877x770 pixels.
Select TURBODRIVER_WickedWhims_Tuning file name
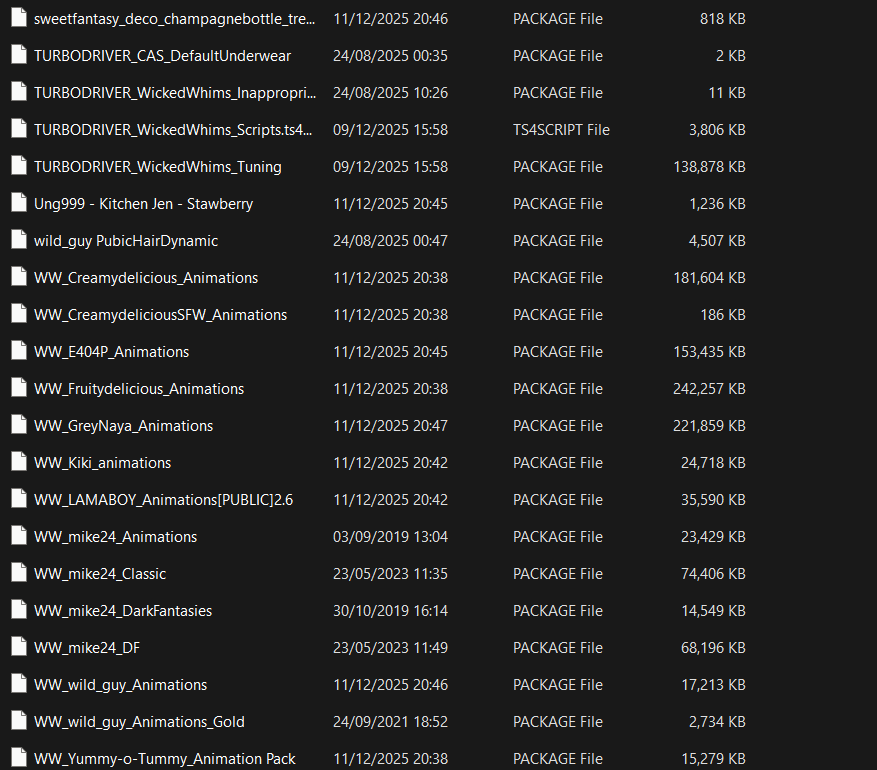point(158,167)
